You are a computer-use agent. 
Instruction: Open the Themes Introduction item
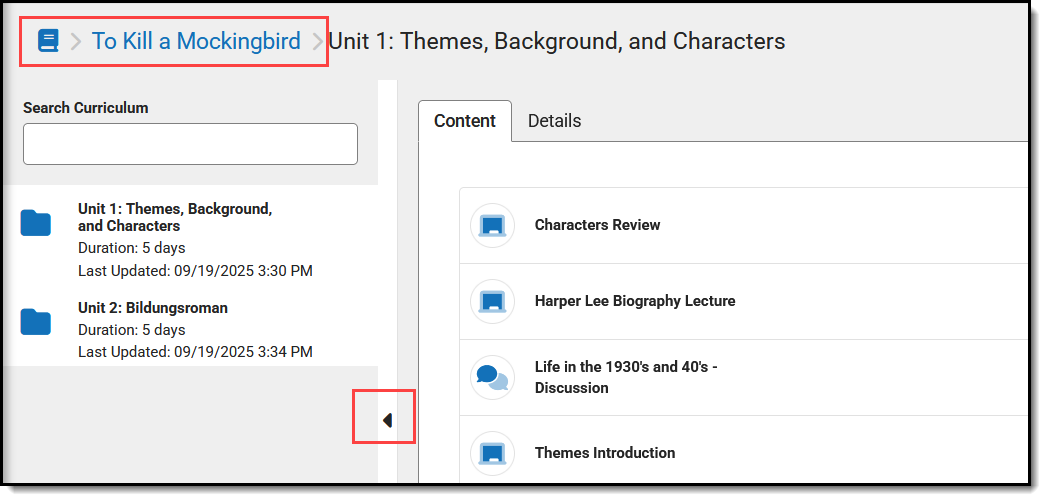tap(605, 453)
